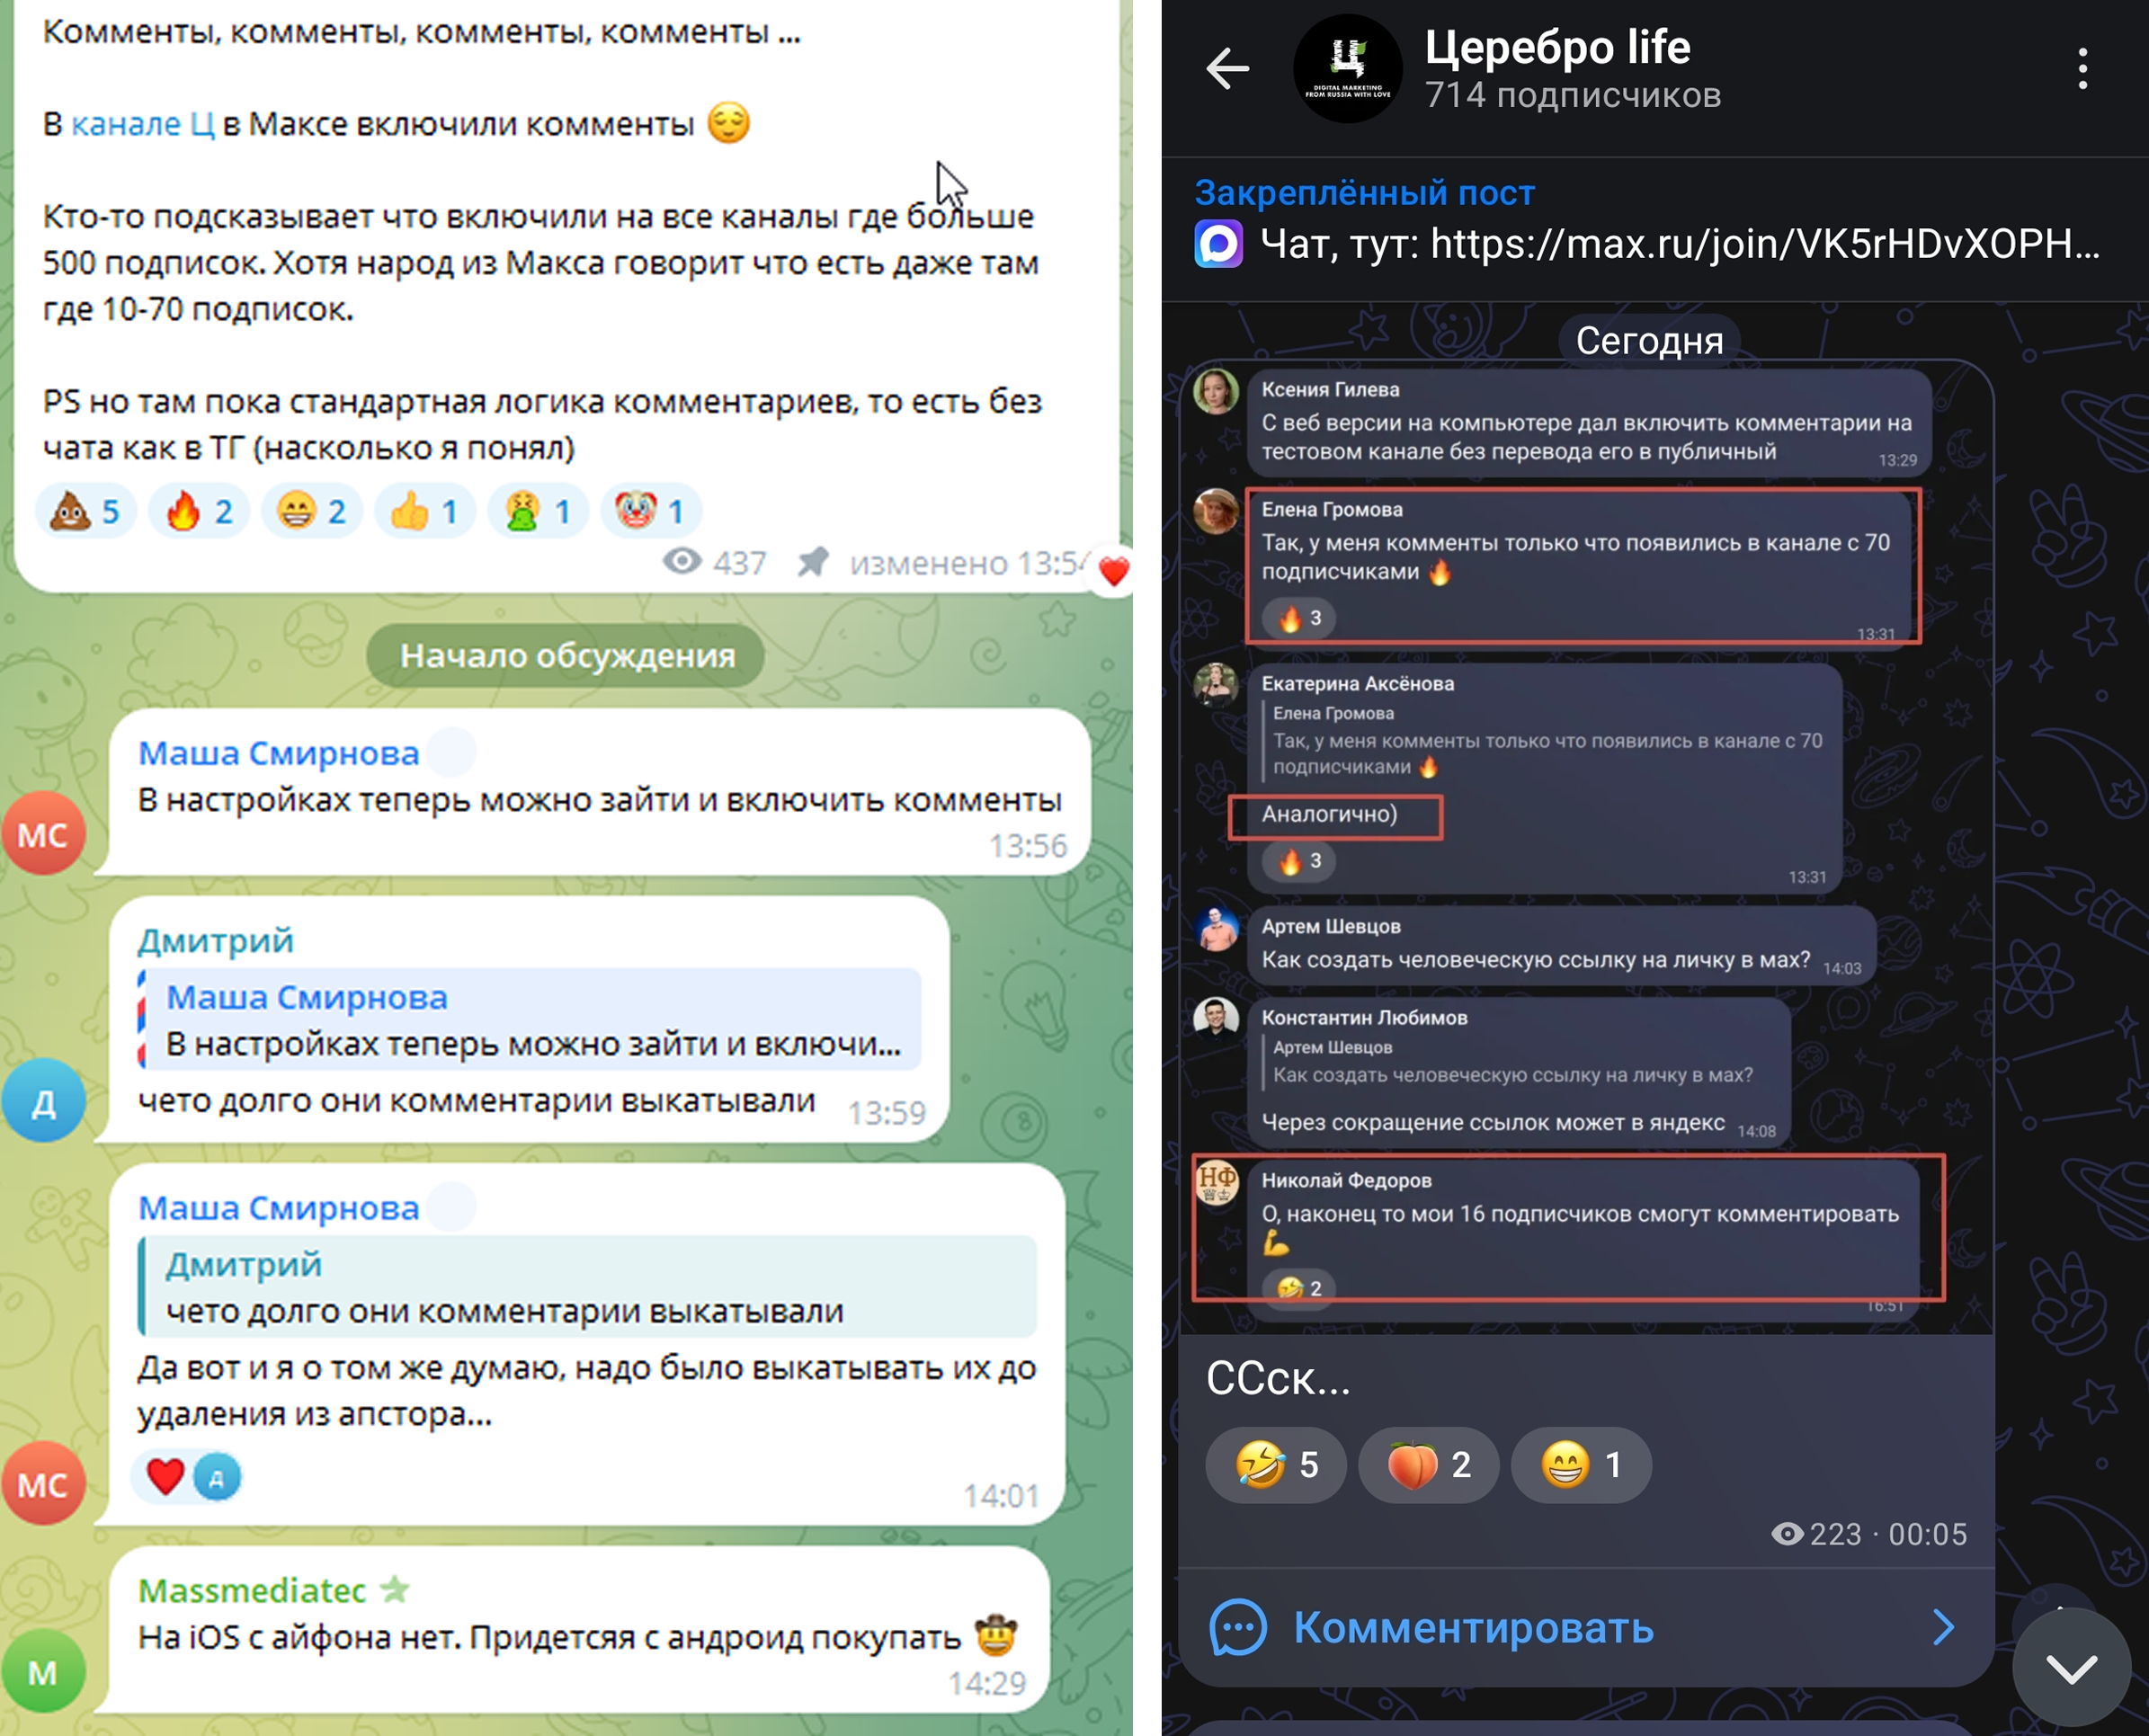
Task: Click the peach reaction with 2
Action: tap(1428, 1465)
